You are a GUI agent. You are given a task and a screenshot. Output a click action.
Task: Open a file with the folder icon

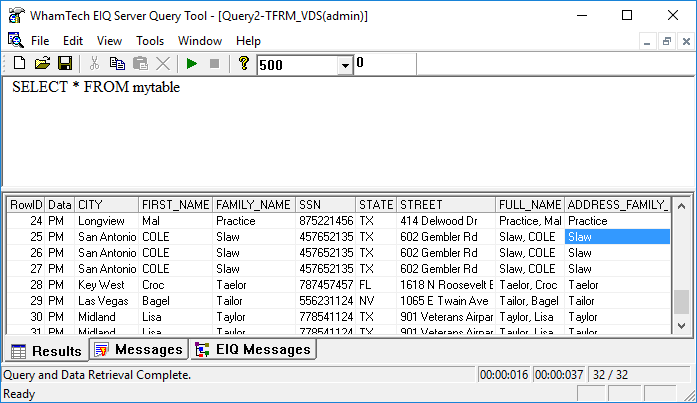pyautogui.click(x=42, y=63)
